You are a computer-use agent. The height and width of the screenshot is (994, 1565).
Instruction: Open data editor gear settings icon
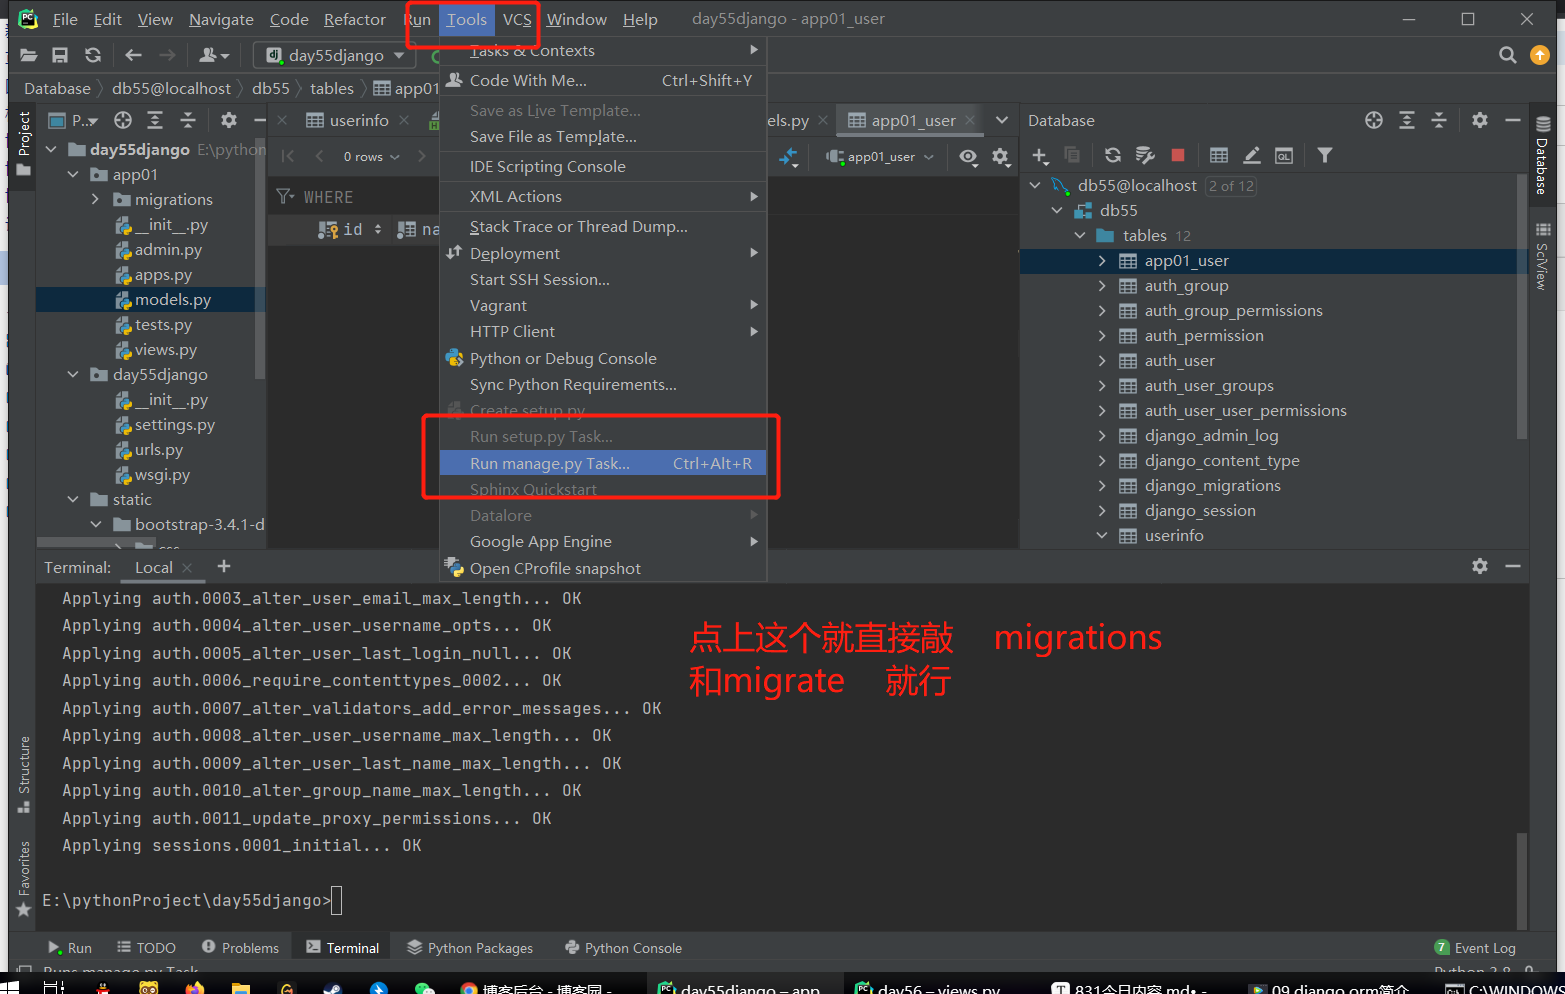1000,156
